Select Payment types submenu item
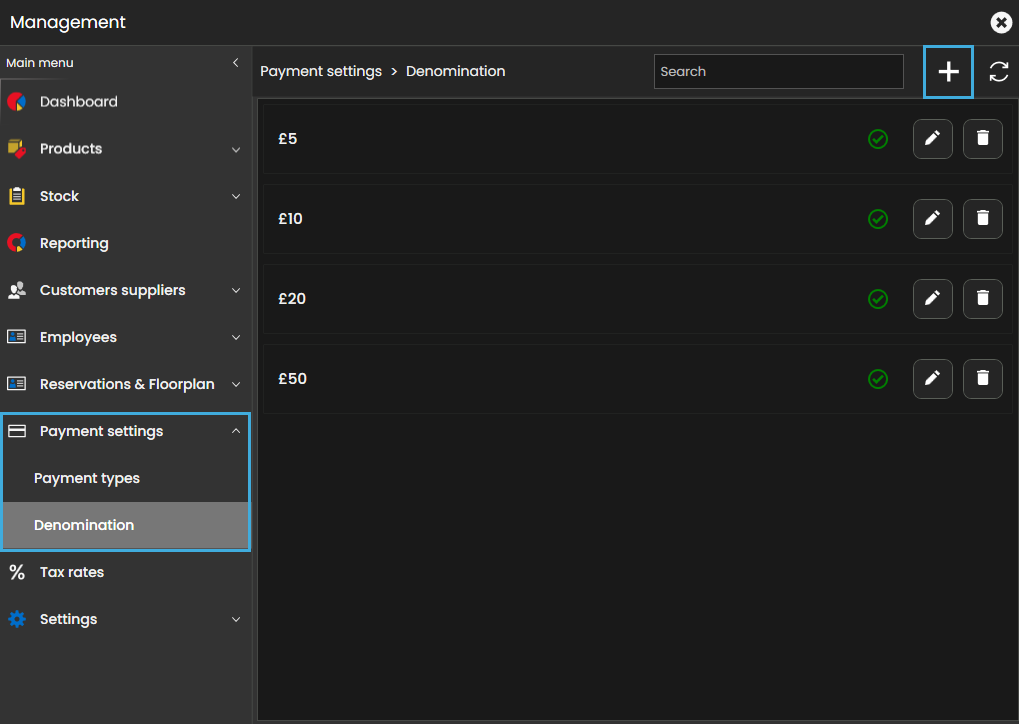The height and width of the screenshot is (724, 1019). pos(87,479)
